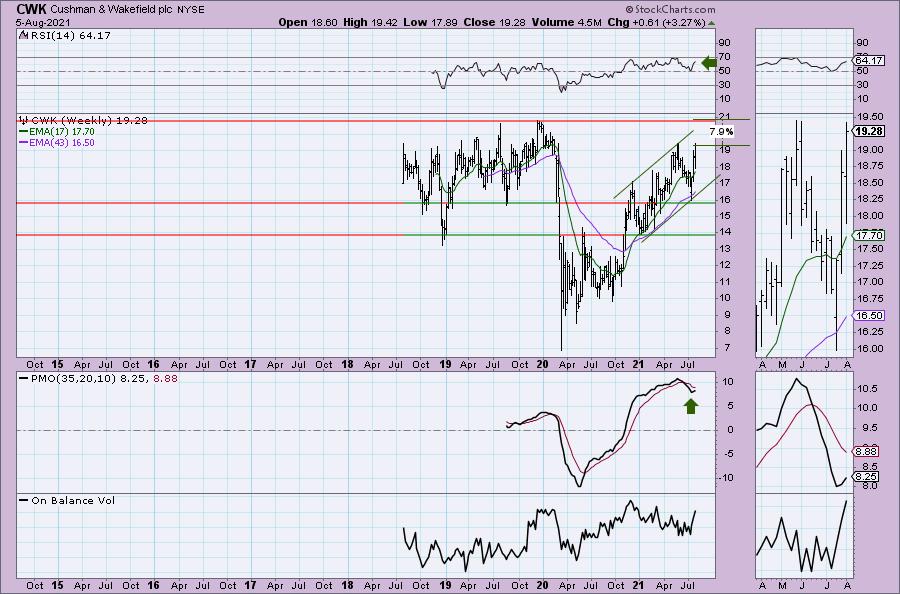
Task: Click the green line marker beside EMA(17)
Action: [24, 131]
